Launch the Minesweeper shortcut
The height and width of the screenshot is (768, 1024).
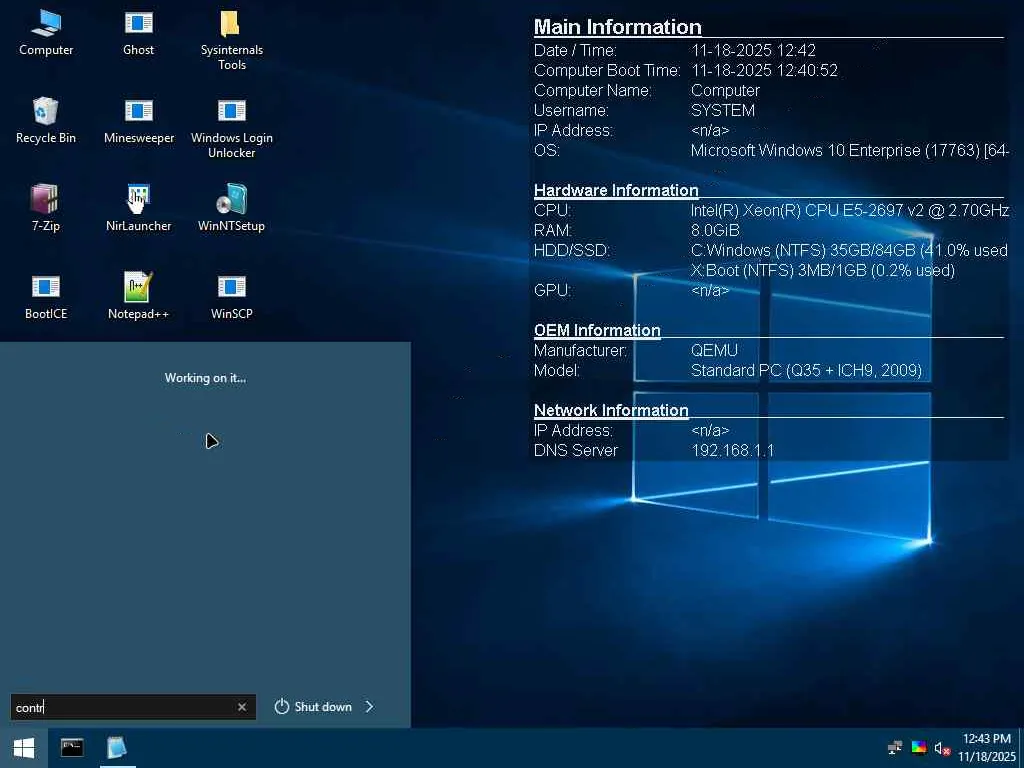[x=138, y=120]
